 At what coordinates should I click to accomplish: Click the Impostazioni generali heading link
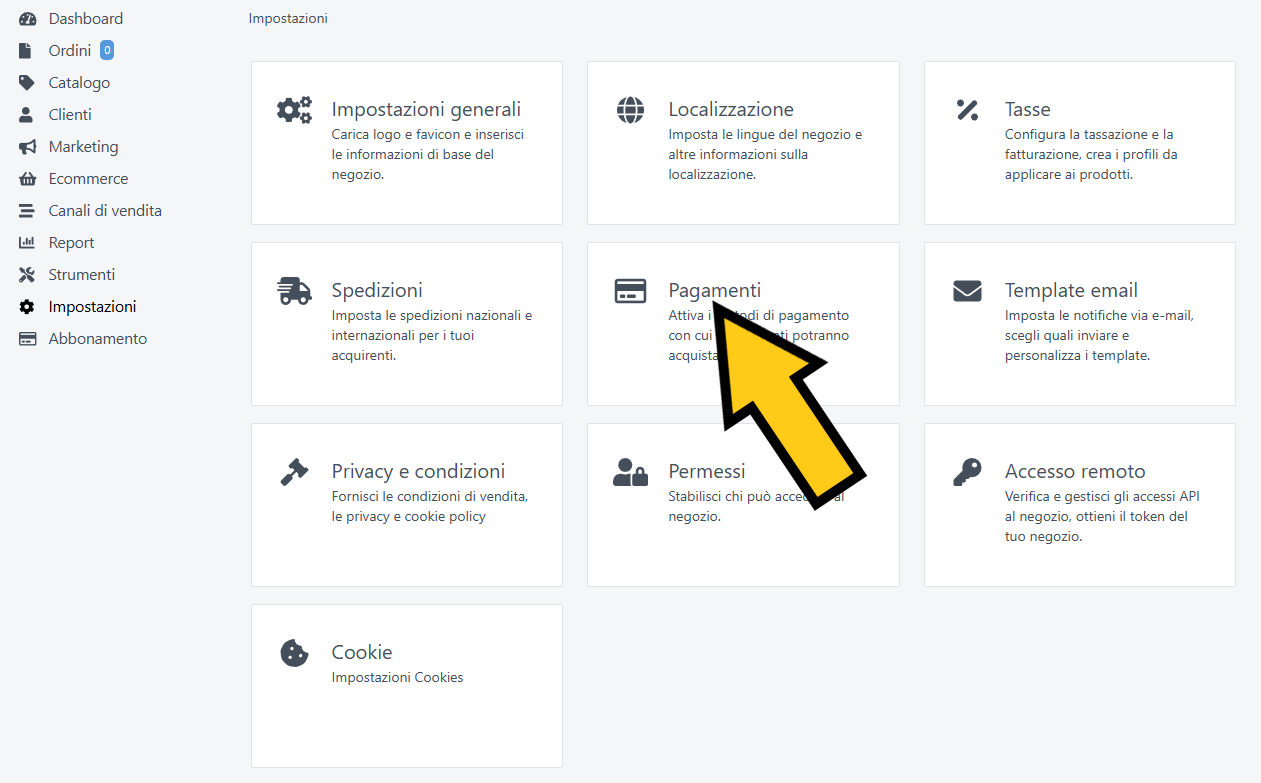426,110
